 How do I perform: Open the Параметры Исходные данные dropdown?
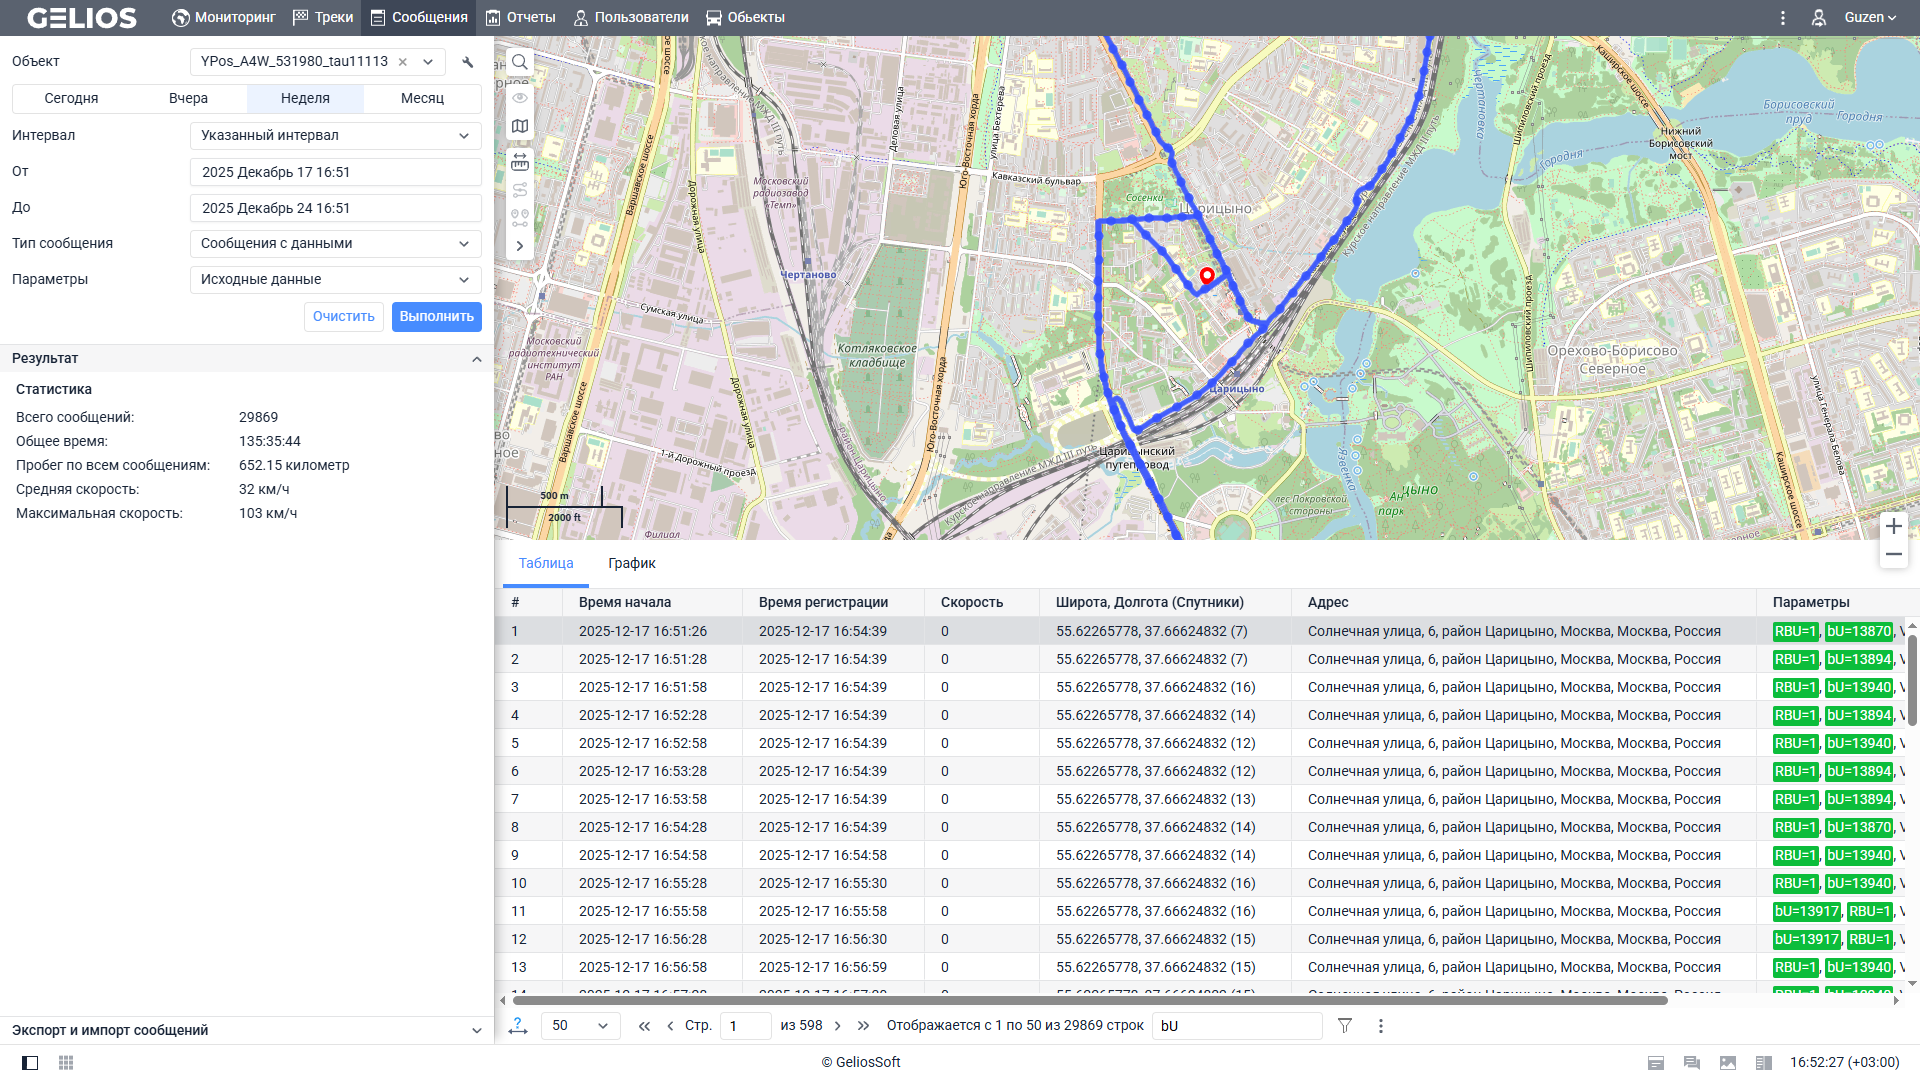click(335, 280)
